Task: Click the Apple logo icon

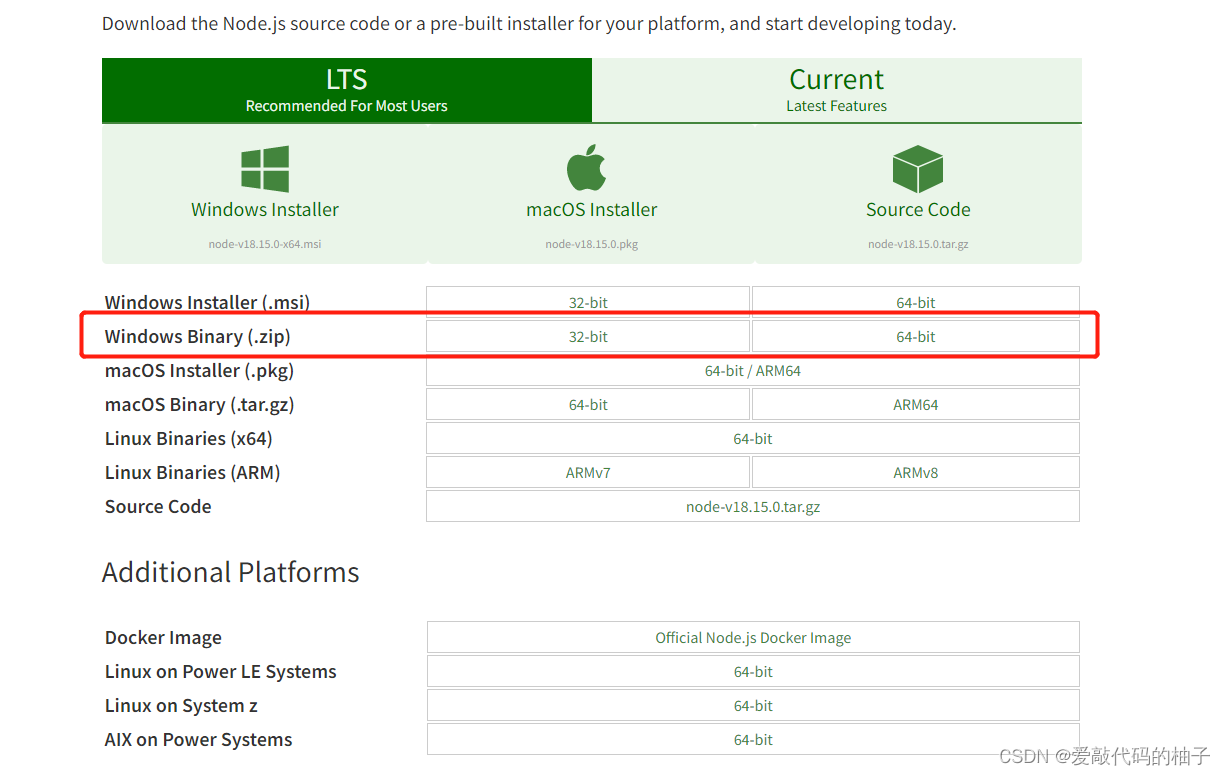Action: [x=587, y=167]
